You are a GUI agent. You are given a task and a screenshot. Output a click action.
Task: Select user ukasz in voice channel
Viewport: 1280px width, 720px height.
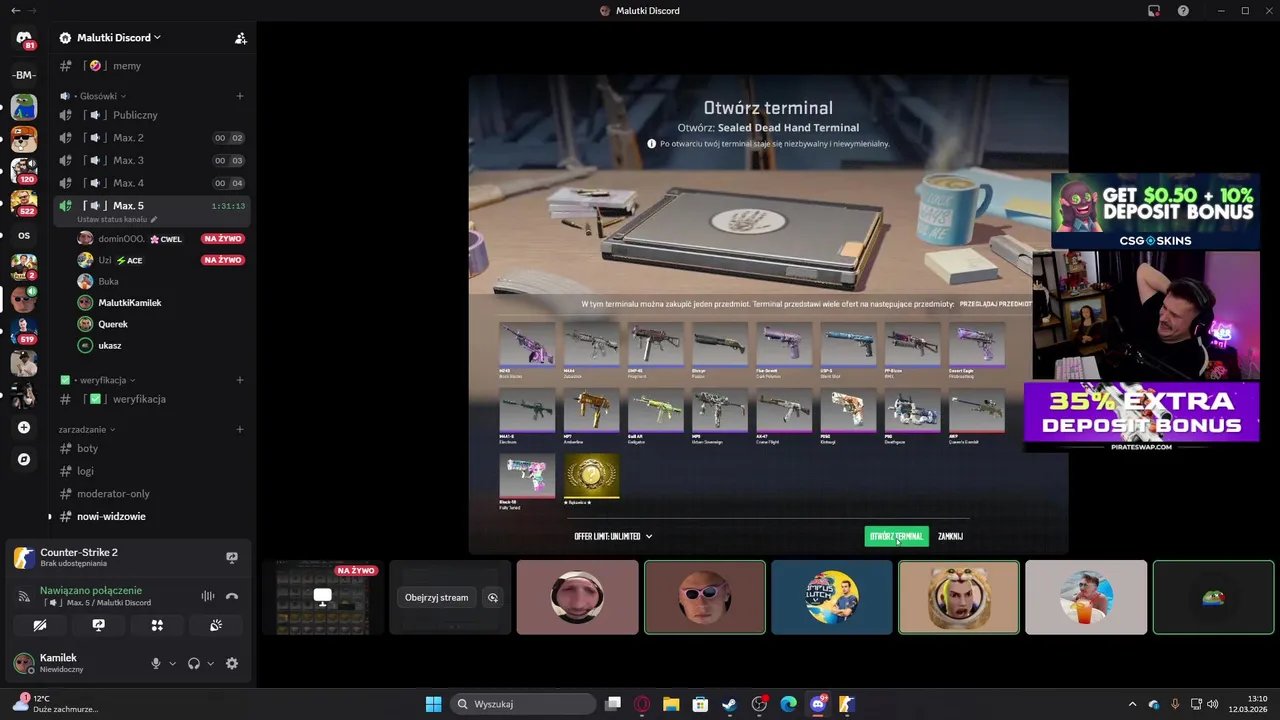160,345
